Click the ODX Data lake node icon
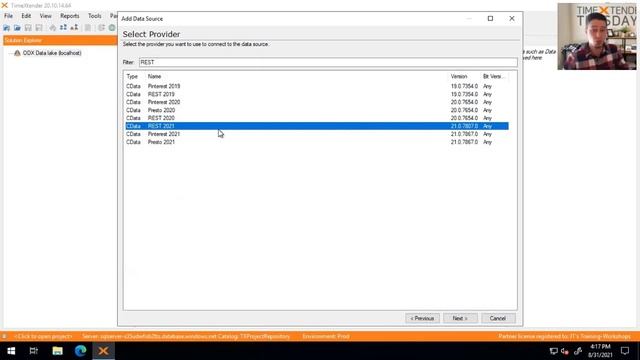640x360 pixels. [x=17, y=53]
